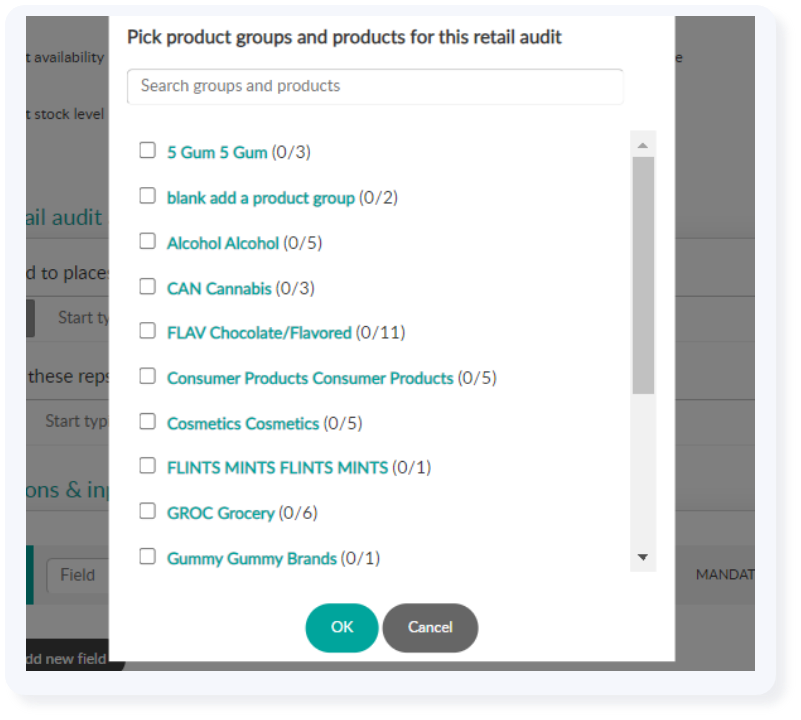
Task: Open Consumer Products Consumer Products link
Action: (x=310, y=378)
